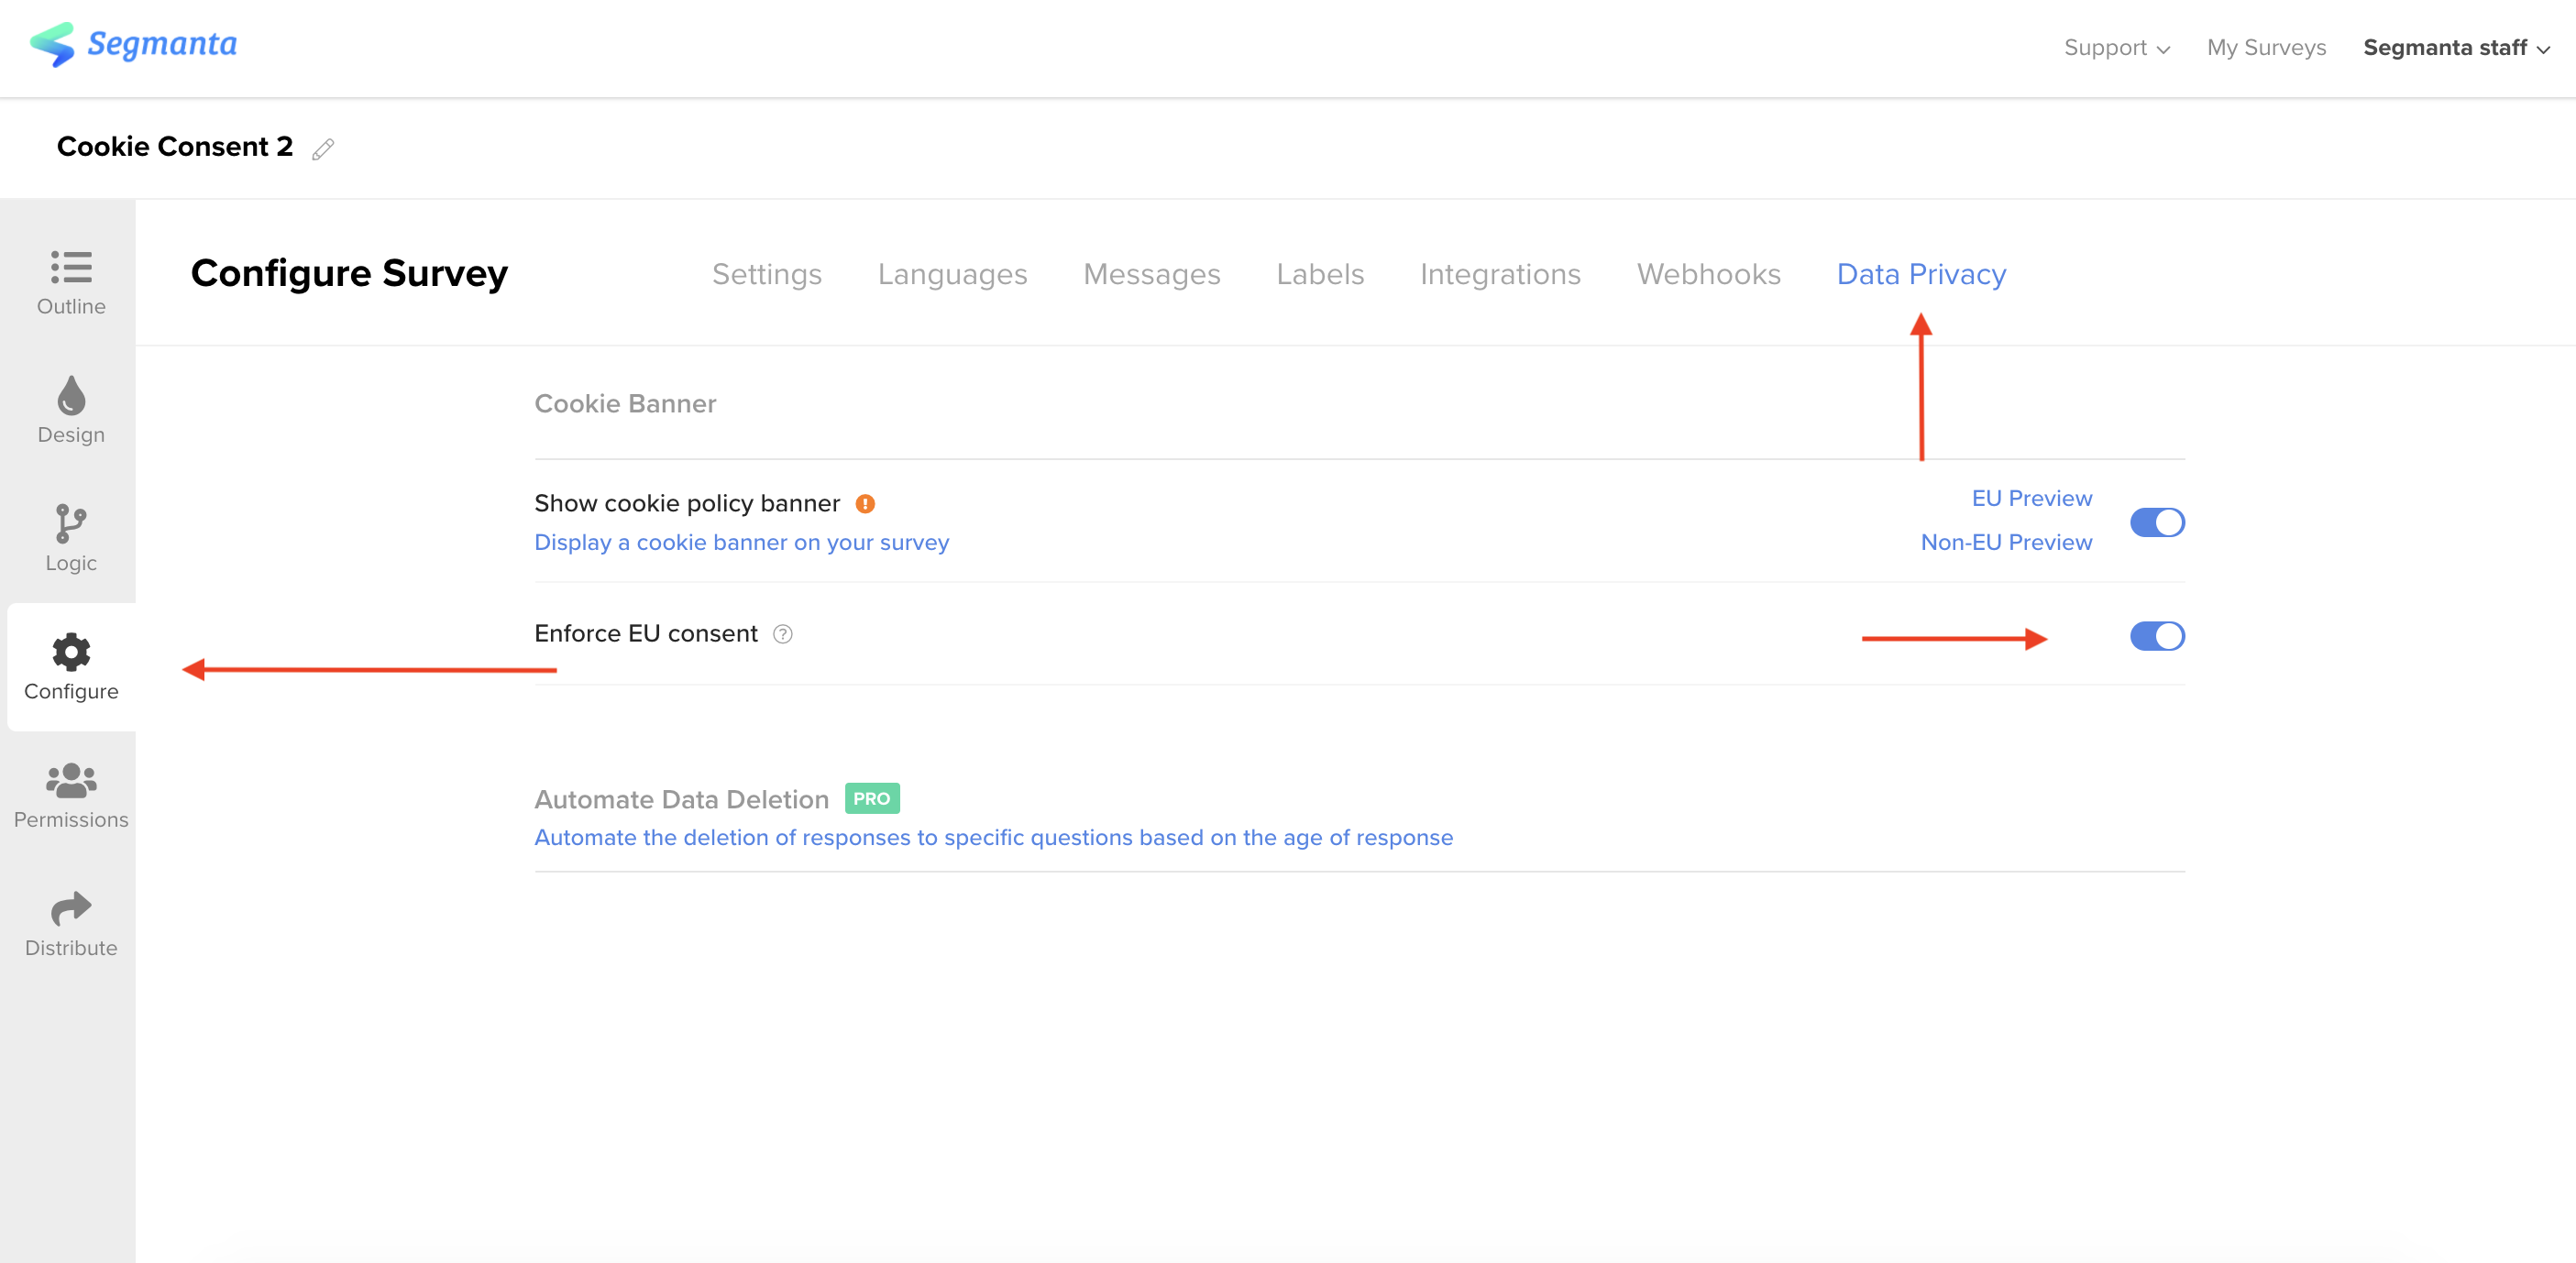Screen dimensions: 2576x1263
Task: Open the Distribute sidebar section
Action: tap(71, 924)
